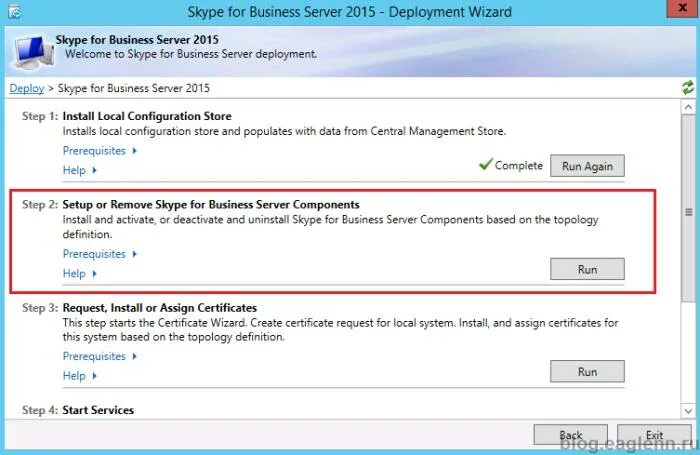This screenshot has height=455, width=700.
Task: Expand Help under Step 3
Action: click(x=80, y=376)
